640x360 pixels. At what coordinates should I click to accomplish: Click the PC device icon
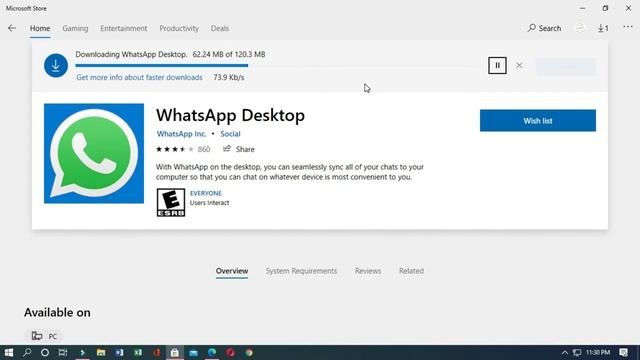37,336
